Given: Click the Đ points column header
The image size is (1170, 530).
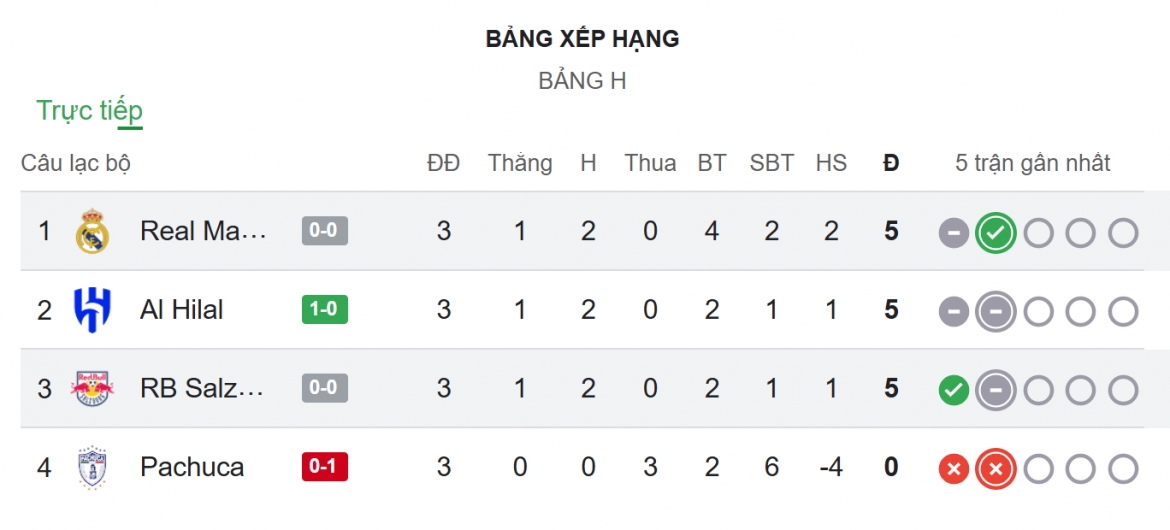Looking at the screenshot, I should (x=891, y=163).
